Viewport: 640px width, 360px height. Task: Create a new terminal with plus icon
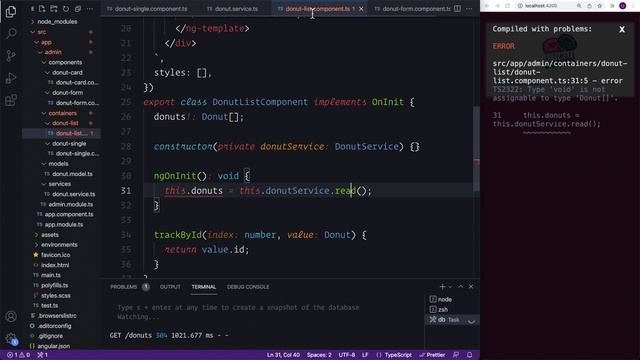[x=442, y=287]
